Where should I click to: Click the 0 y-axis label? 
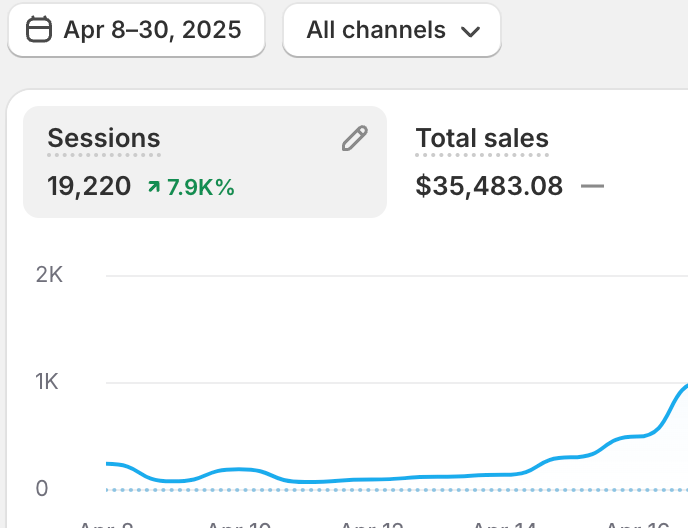tap(42, 488)
